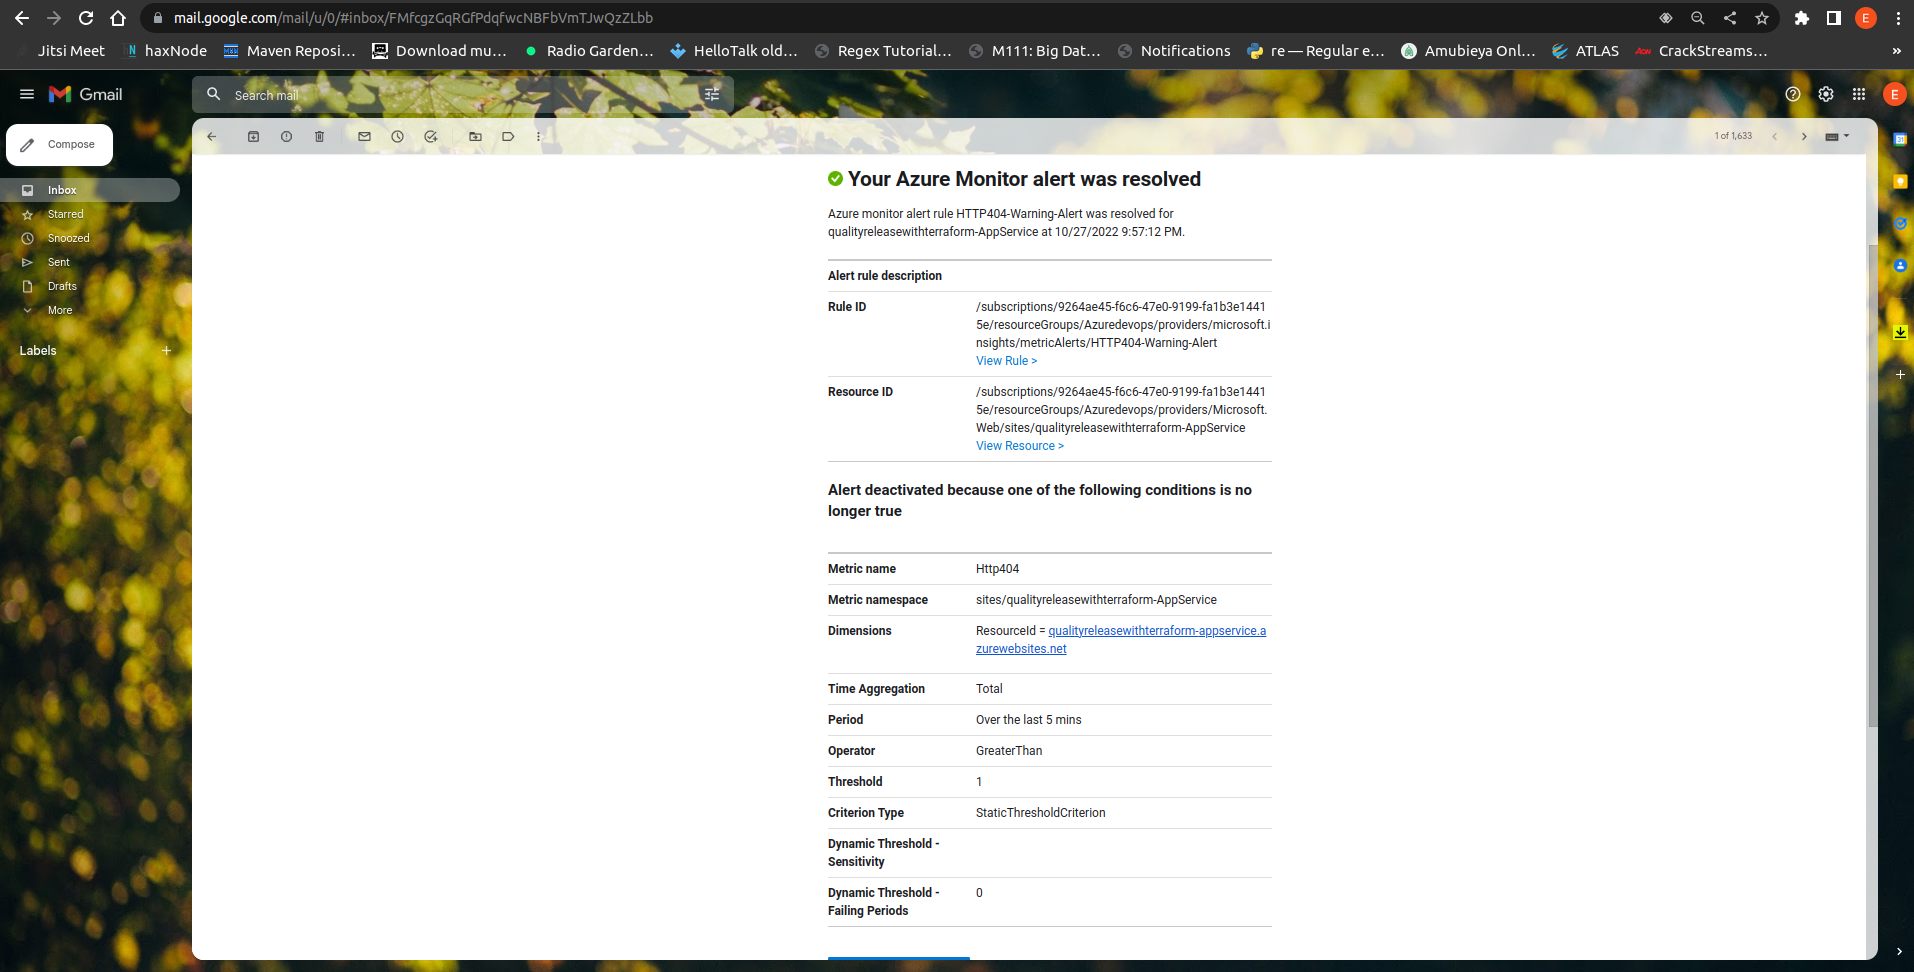Open Google apps grid
The height and width of the screenshot is (972, 1914).
click(1859, 94)
